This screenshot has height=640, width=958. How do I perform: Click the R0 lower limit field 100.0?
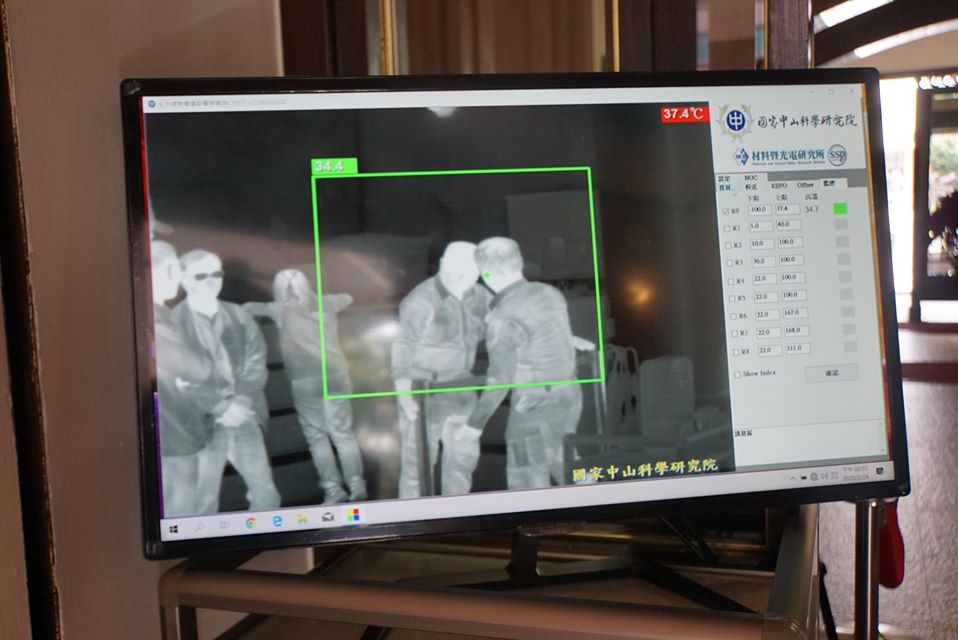tap(758, 210)
